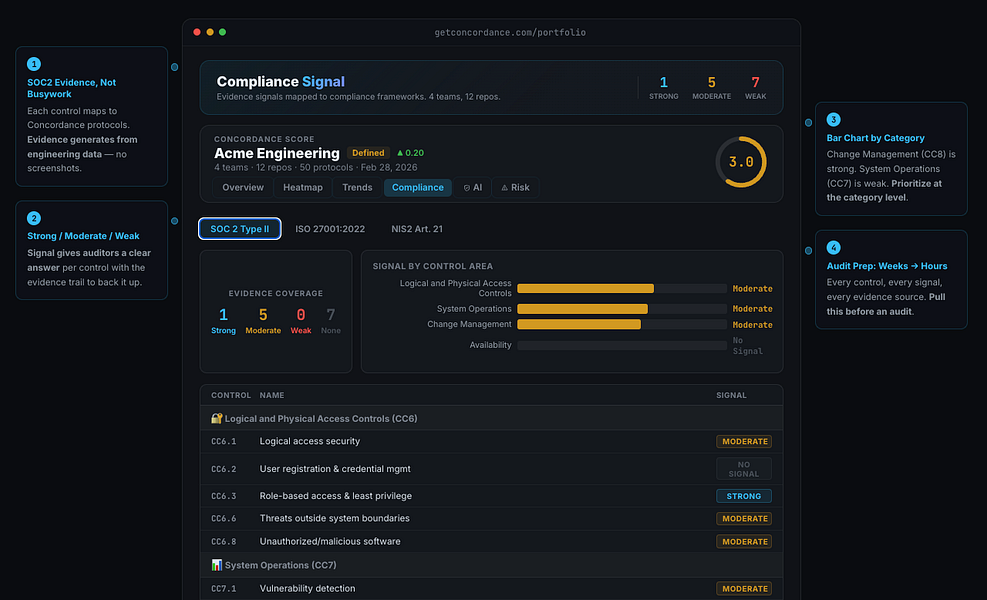The height and width of the screenshot is (600, 987).
Task: Switch to the Heatmap tab
Action: tap(303, 188)
